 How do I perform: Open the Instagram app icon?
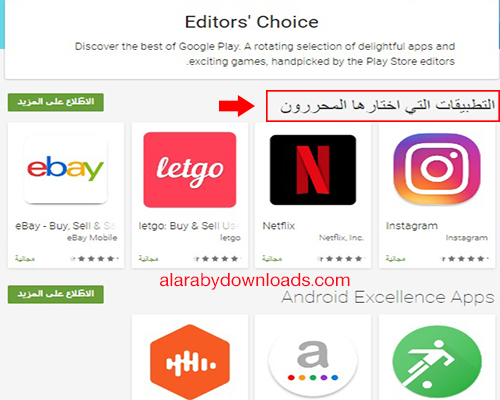coord(437,169)
